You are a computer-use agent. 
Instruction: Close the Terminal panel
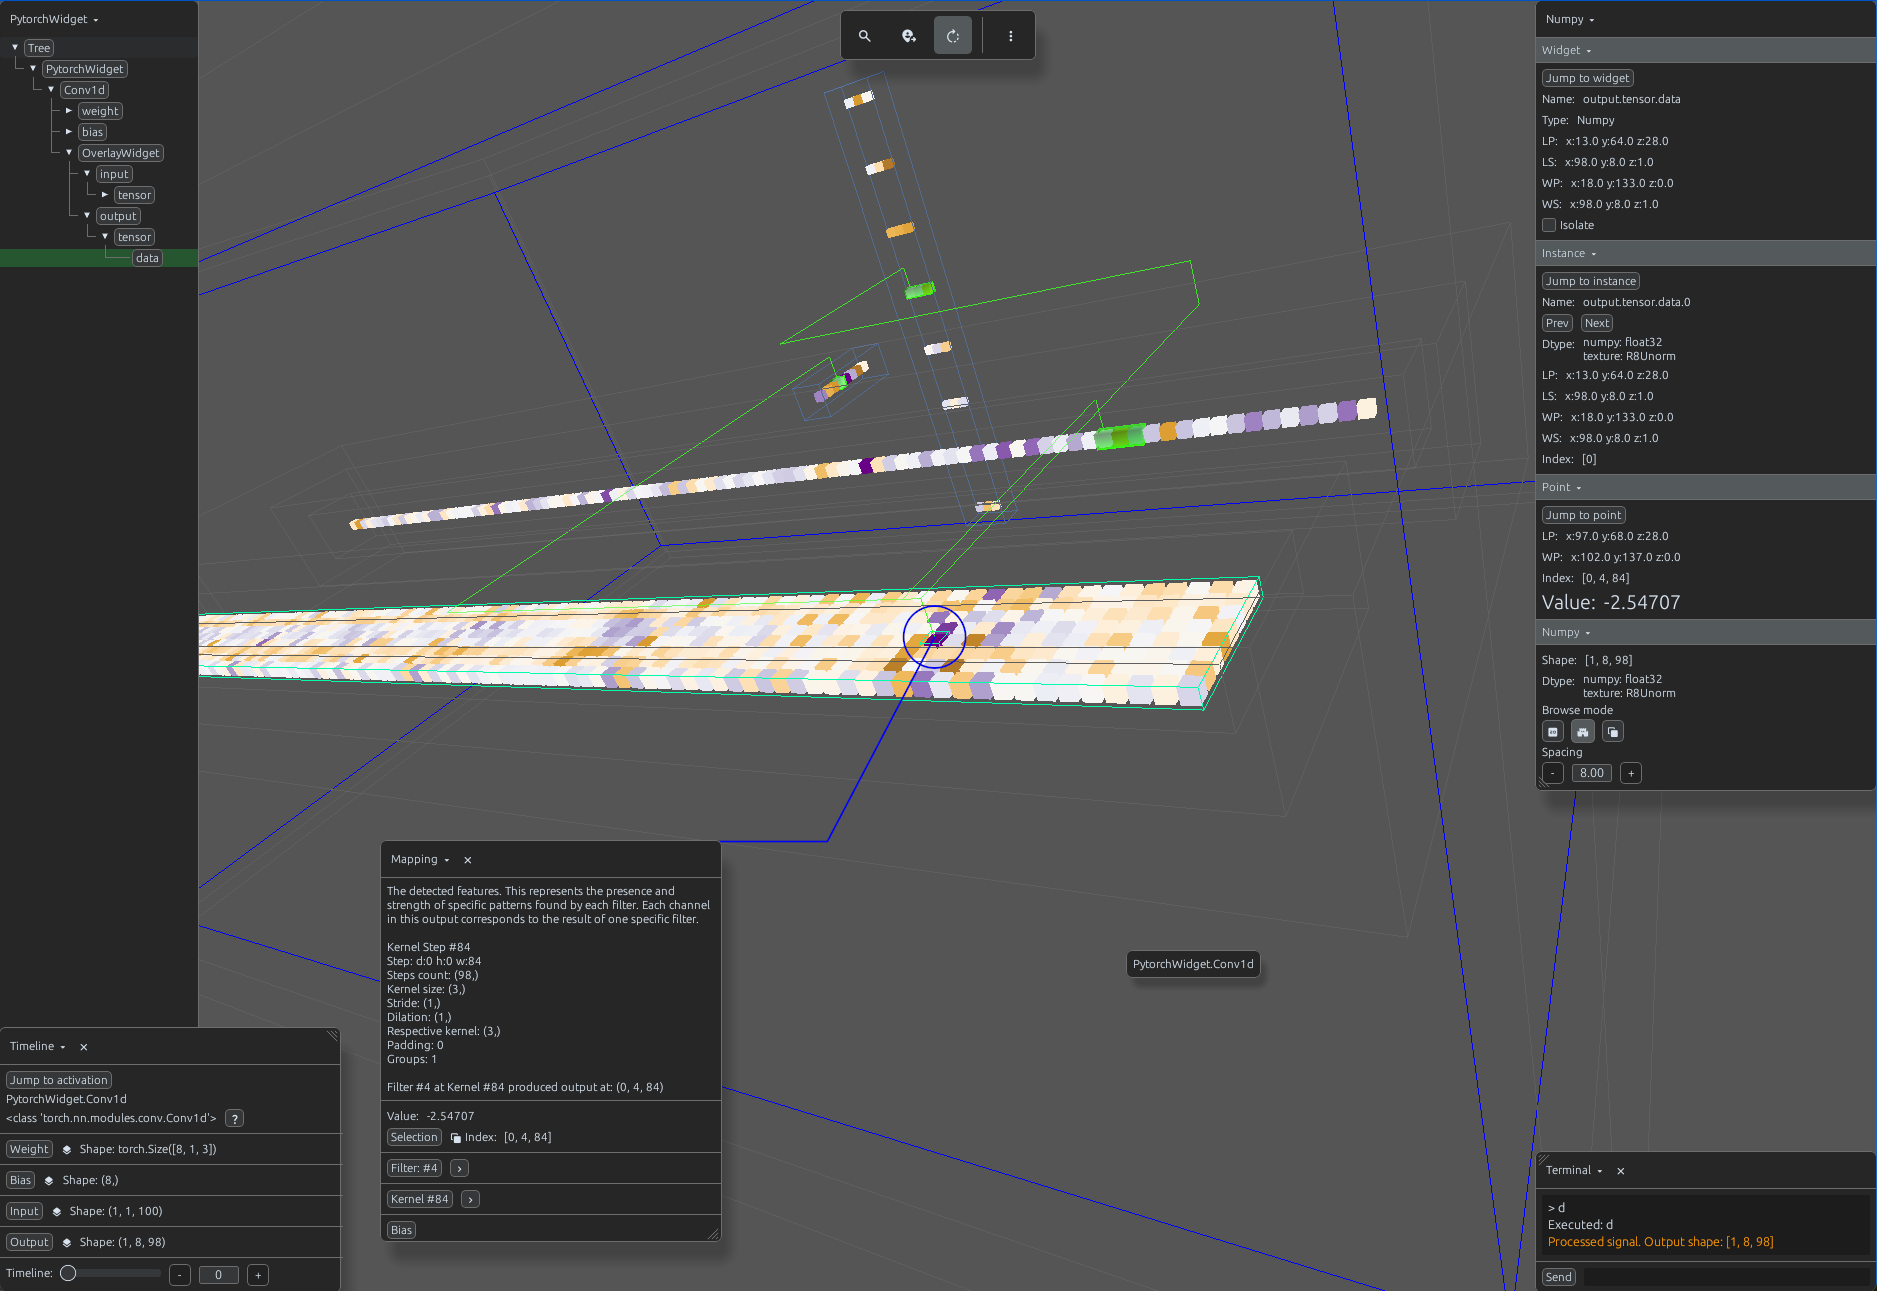[1621, 1171]
